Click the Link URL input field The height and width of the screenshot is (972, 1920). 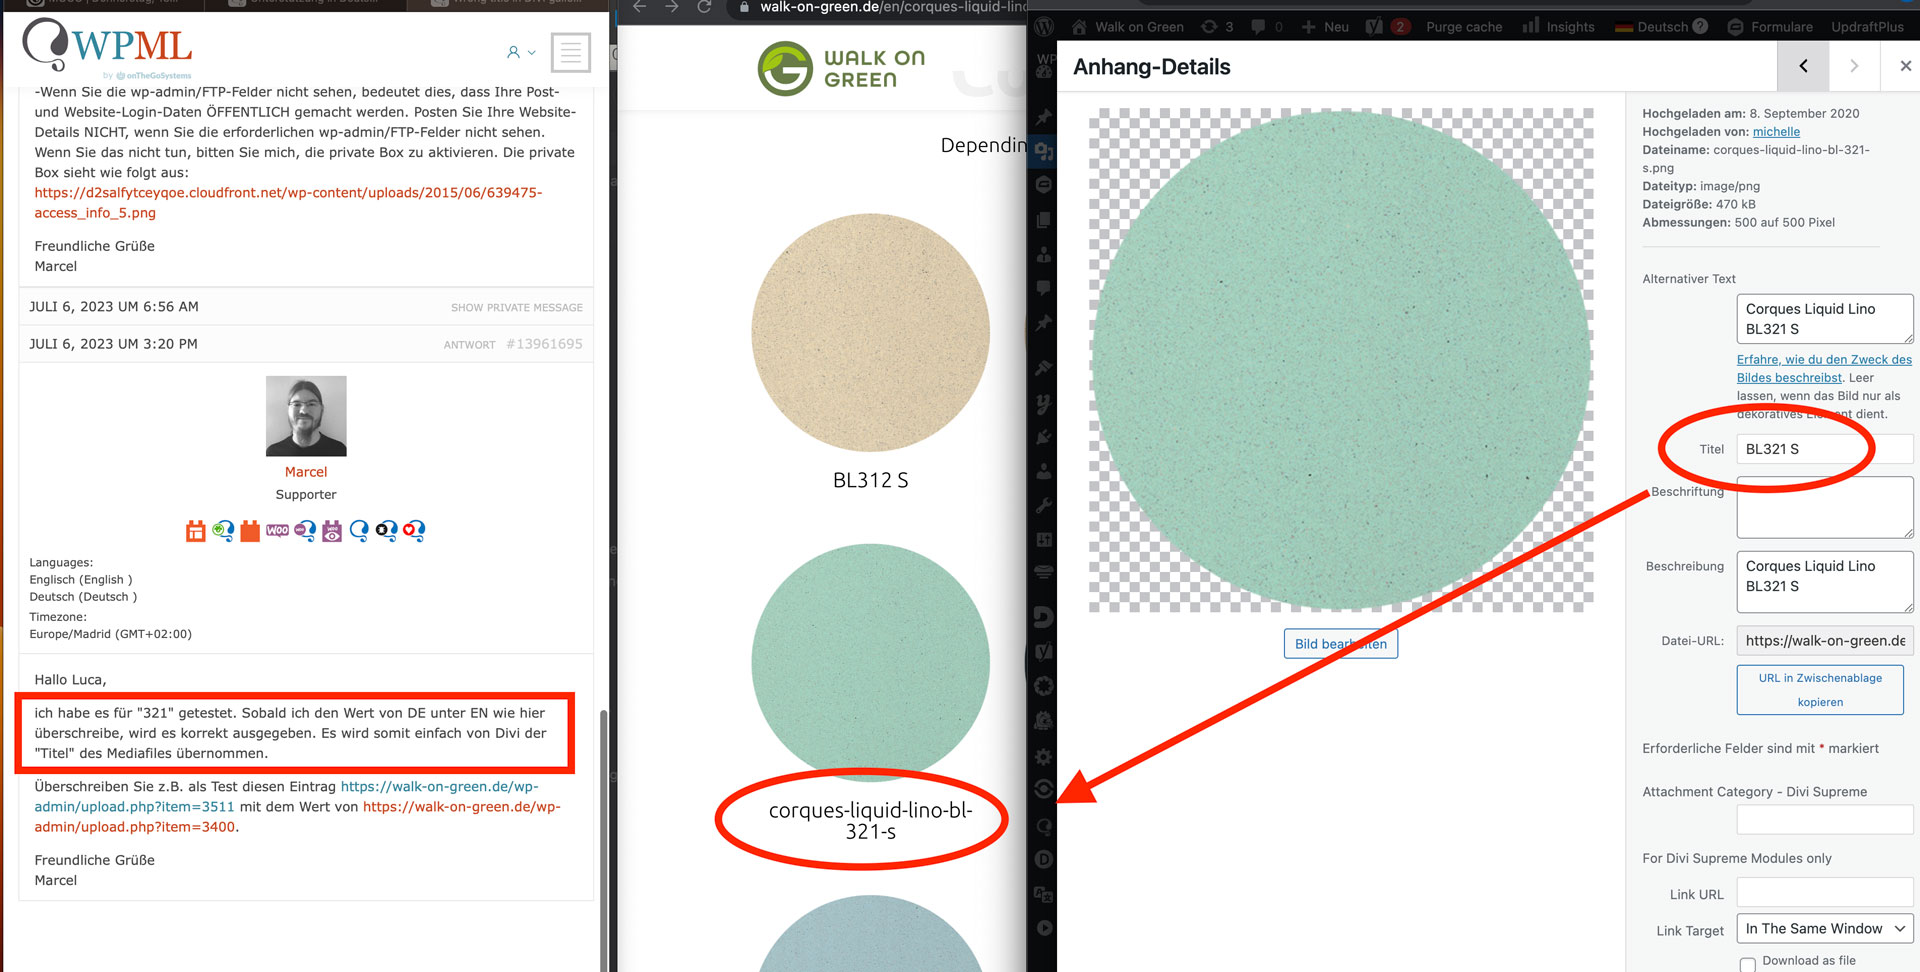click(x=1825, y=892)
